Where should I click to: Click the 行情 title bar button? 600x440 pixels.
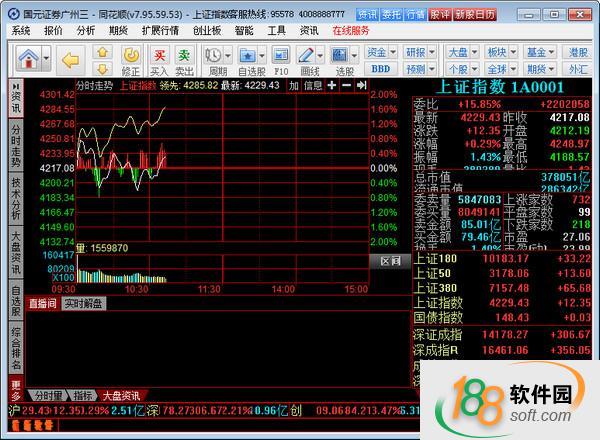point(416,15)
